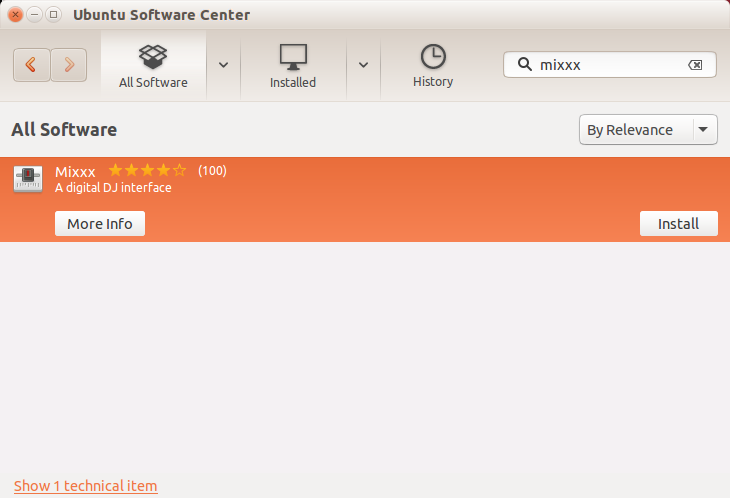This screenshot has width=730, height=498.
Task: Expand the All Software dropdown chevron
Action: click(x=223, y=65)
